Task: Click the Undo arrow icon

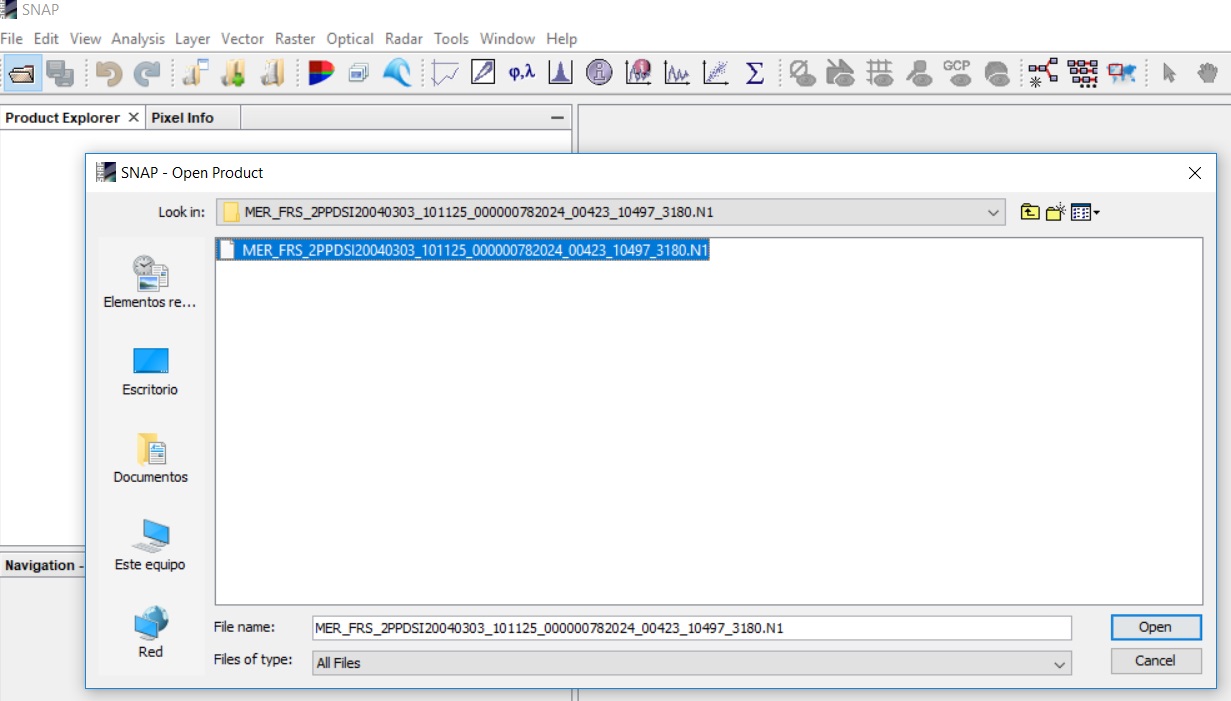Action: click(x=108, y=73)
